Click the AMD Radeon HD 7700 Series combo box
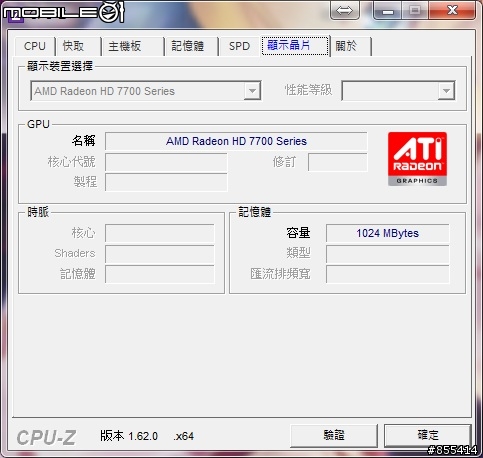 [146, 91]
